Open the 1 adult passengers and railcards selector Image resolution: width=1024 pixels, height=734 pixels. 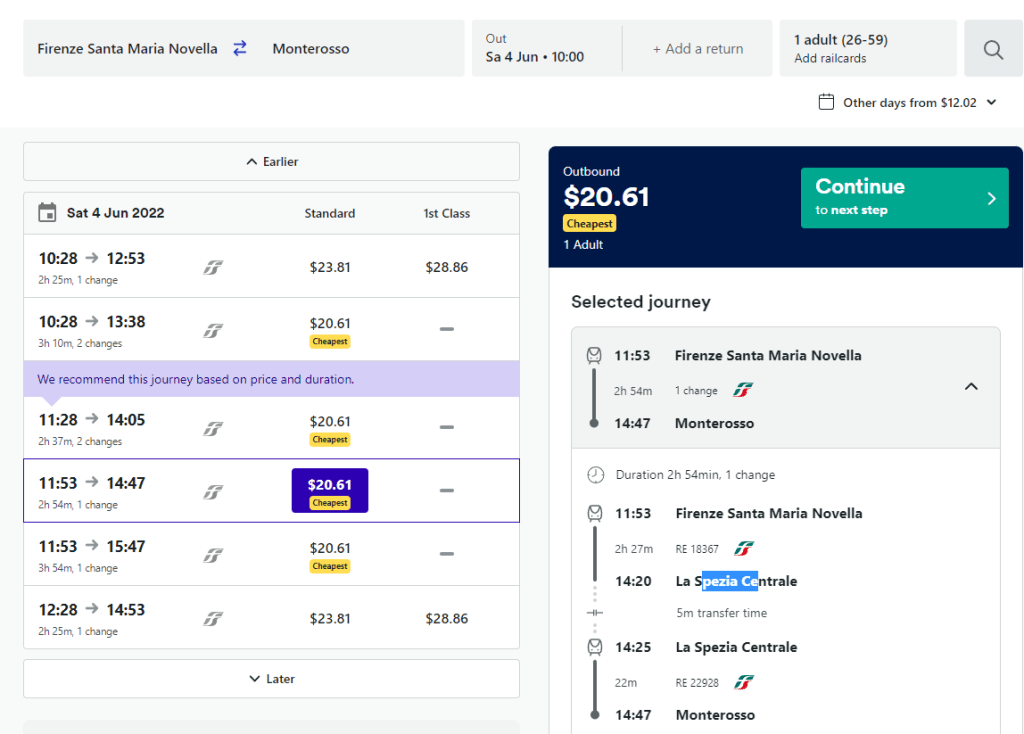867,48
